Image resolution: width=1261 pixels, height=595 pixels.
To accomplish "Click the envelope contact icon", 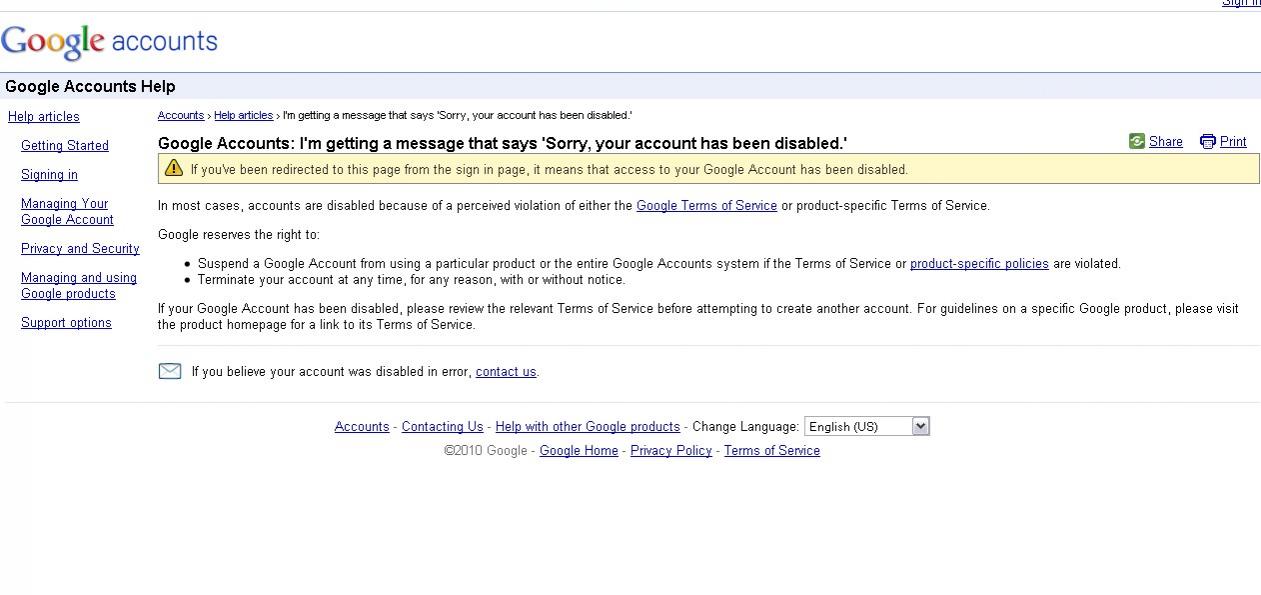I will (170, 371).
